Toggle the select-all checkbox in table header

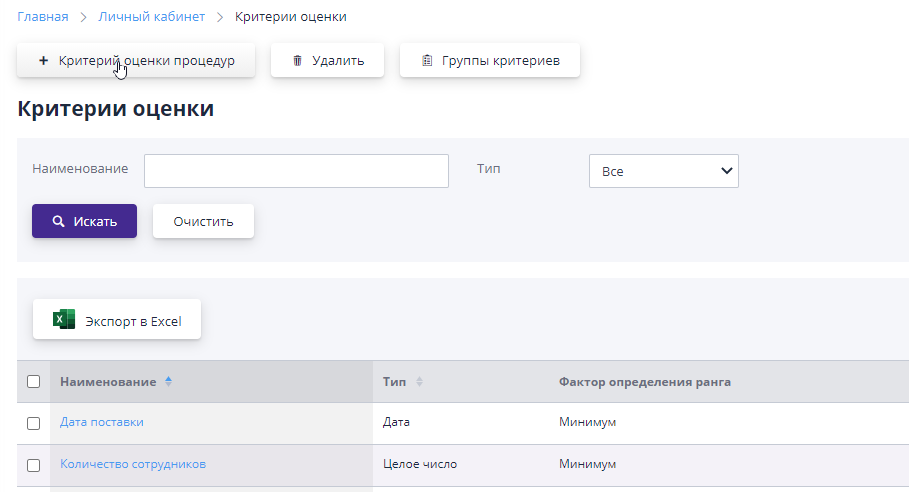33,382
